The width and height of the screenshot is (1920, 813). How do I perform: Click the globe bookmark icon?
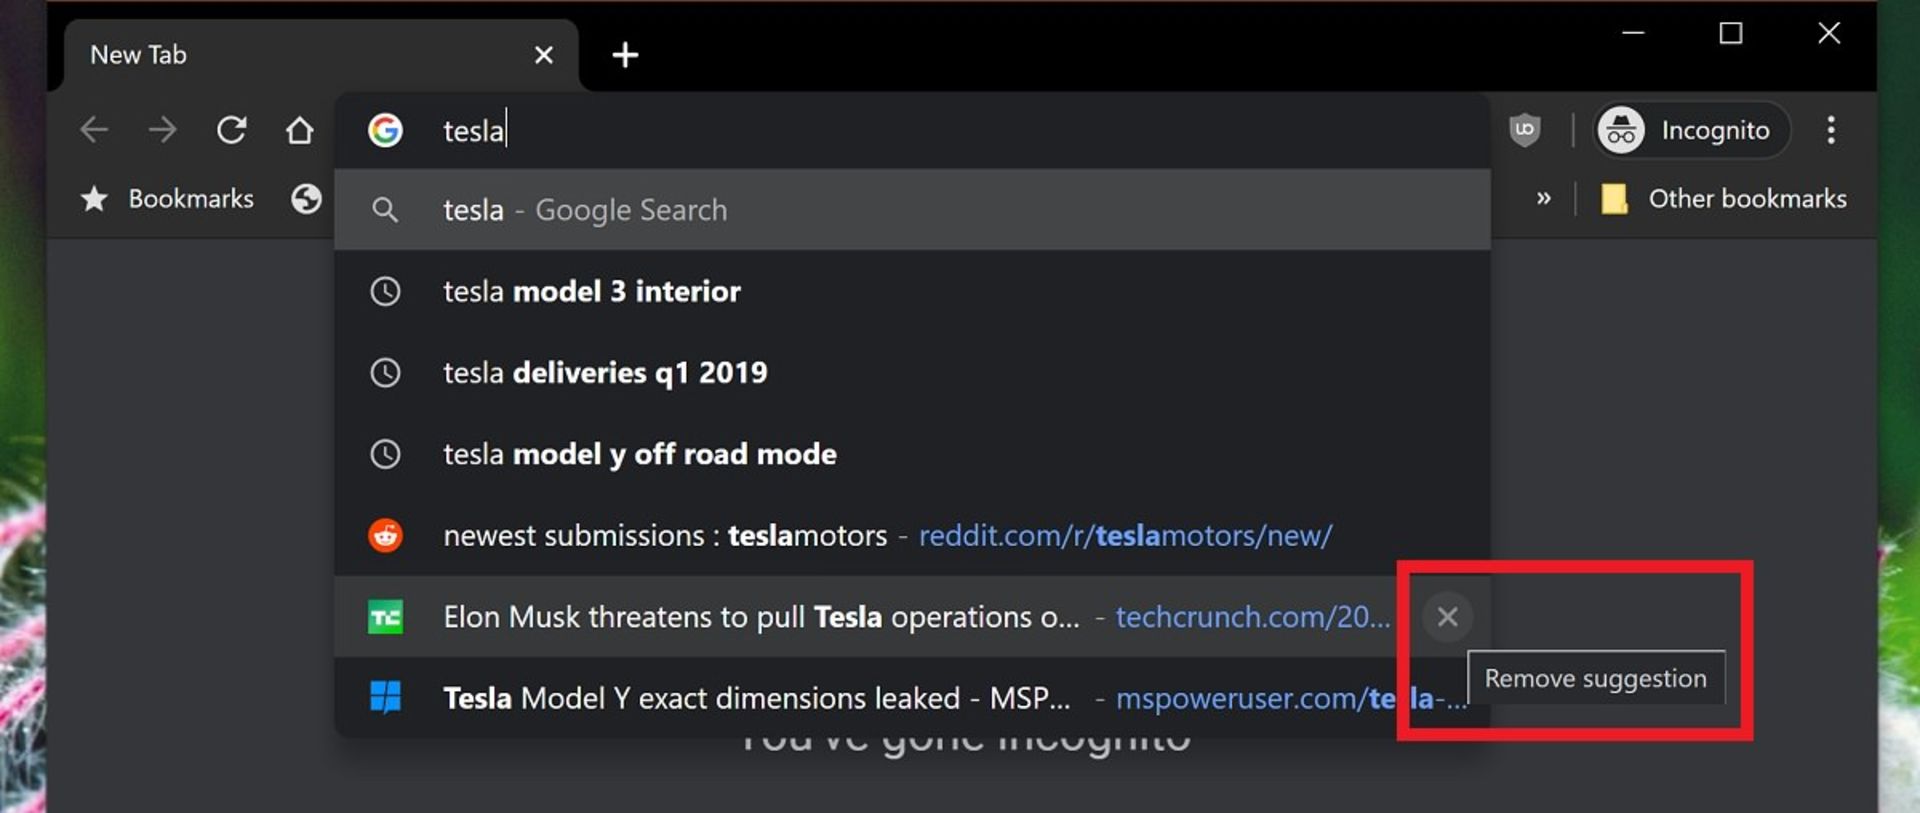306,199
